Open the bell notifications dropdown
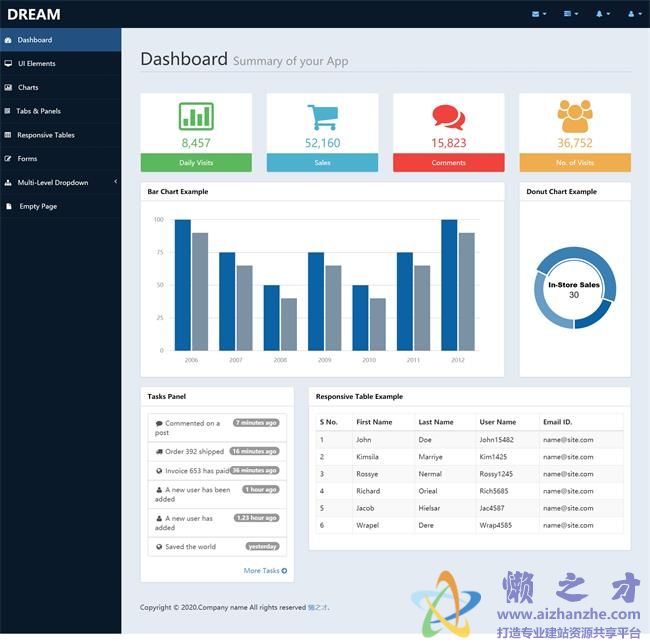This screenshot has width=650, height=643. 602,14
